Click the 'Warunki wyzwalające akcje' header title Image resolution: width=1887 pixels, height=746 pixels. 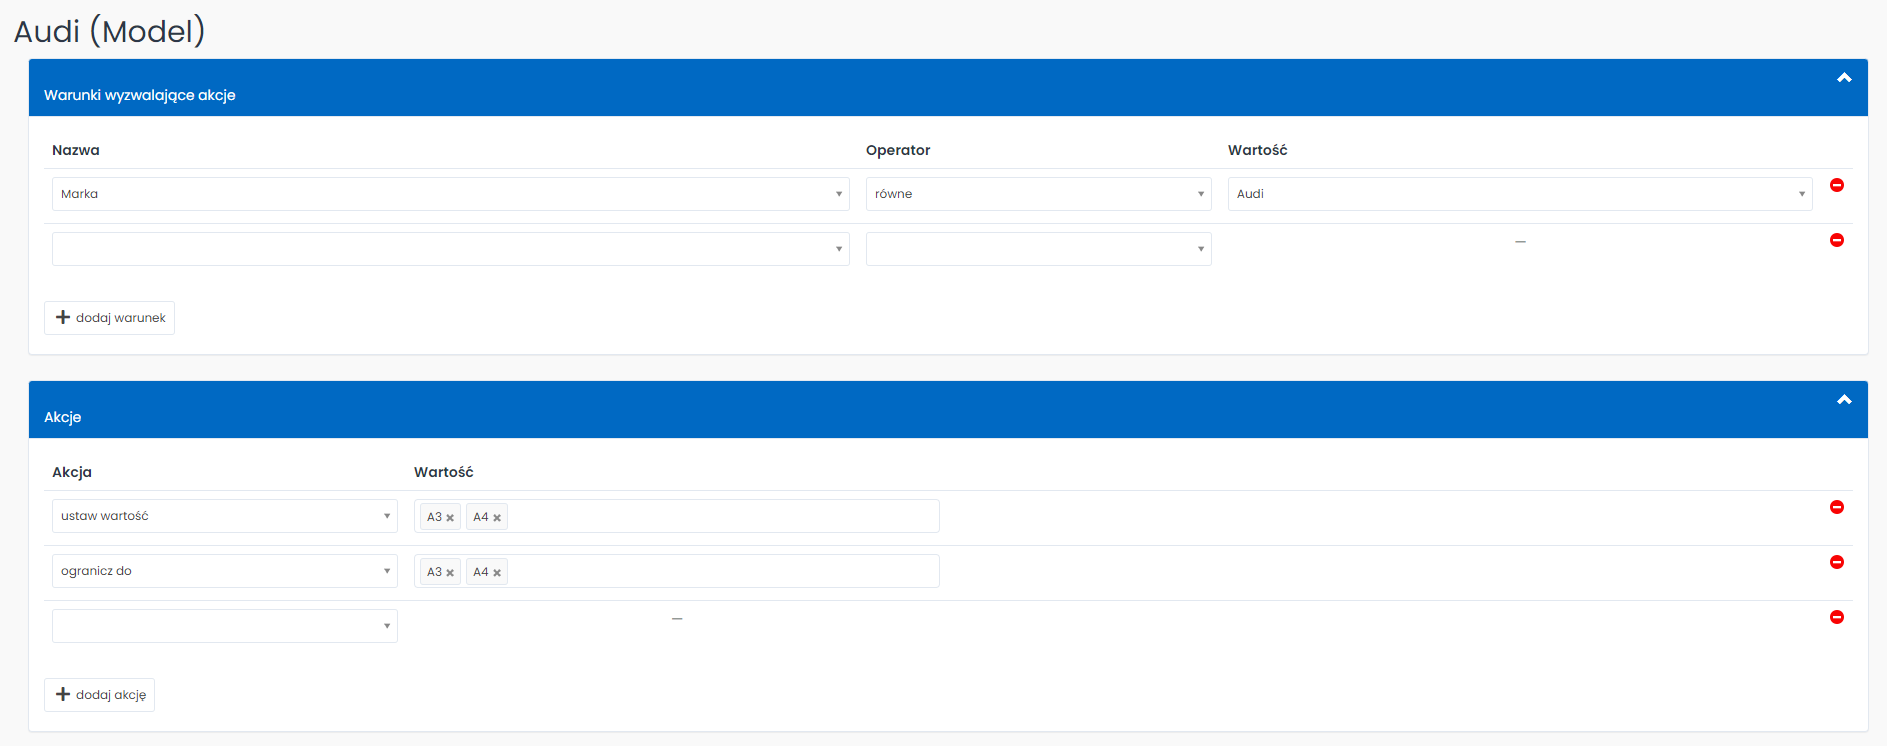pos(140,95)
